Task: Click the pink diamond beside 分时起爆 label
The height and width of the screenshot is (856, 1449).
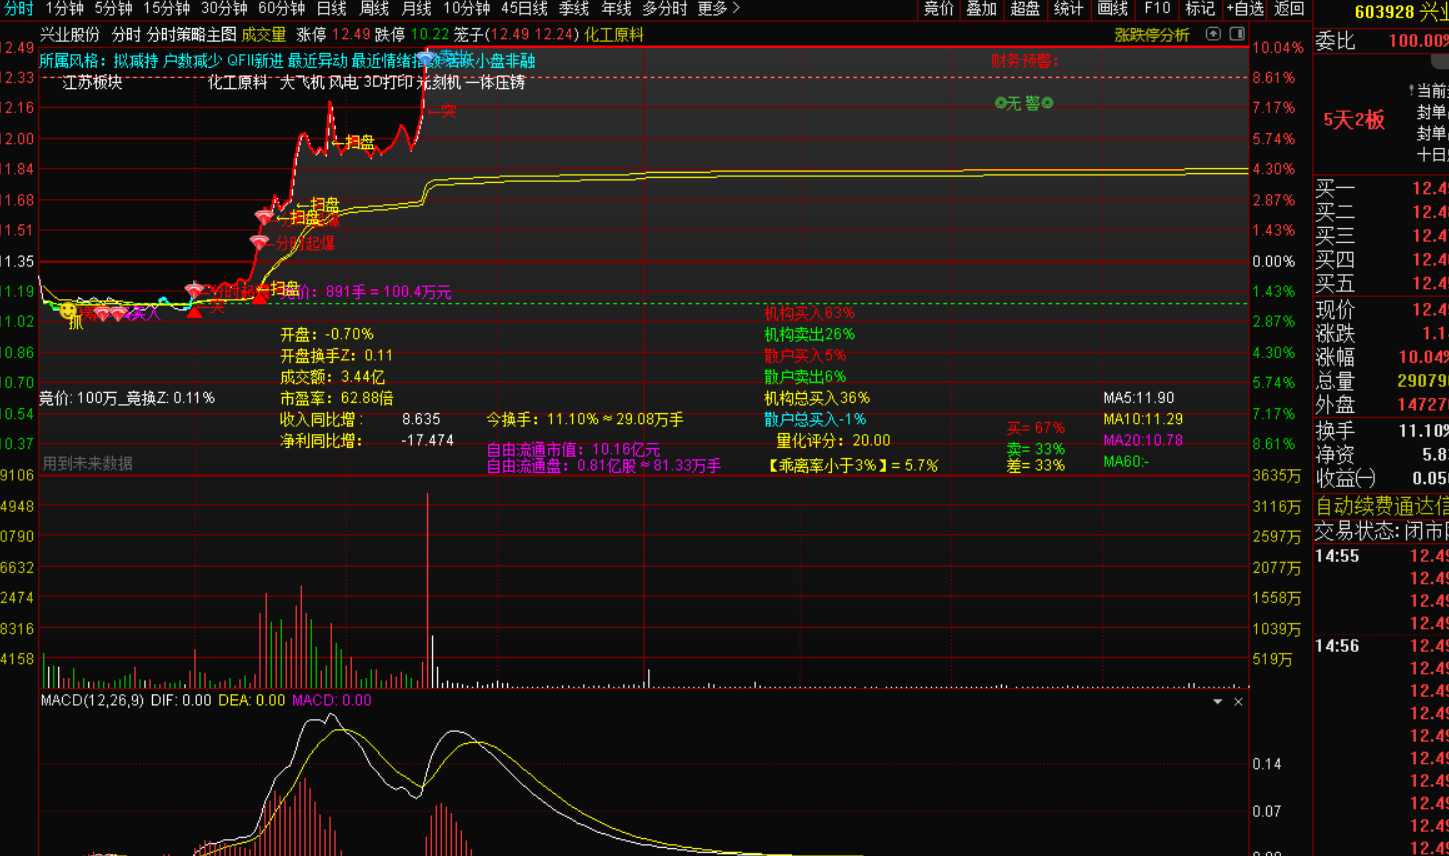Action: pyautogui.click(x=259, y=243)
